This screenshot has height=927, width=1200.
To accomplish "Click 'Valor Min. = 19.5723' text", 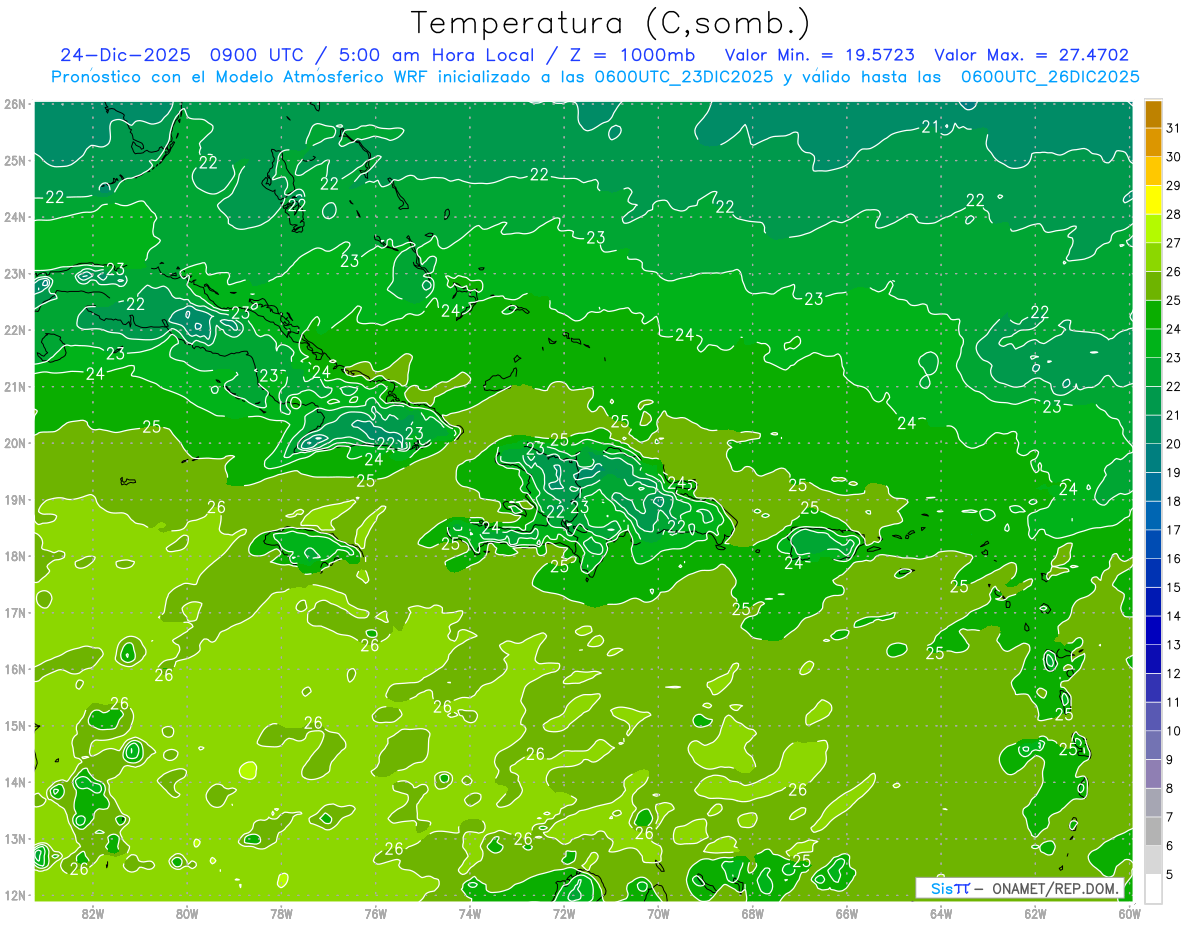I will click(820, 55).
